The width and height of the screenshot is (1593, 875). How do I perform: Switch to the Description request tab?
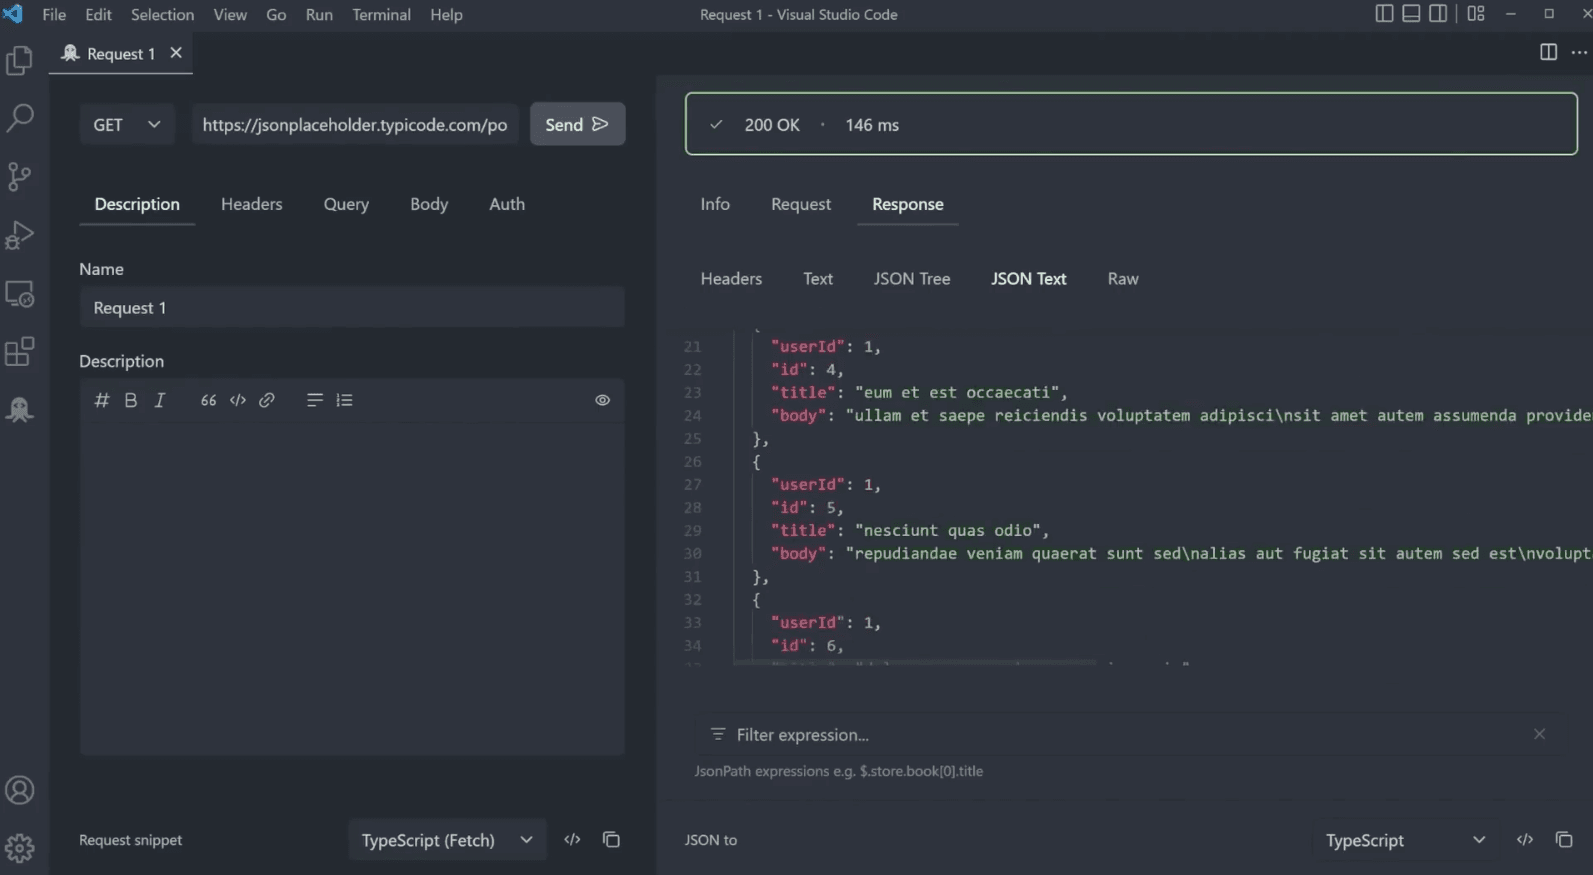point(137,204)
